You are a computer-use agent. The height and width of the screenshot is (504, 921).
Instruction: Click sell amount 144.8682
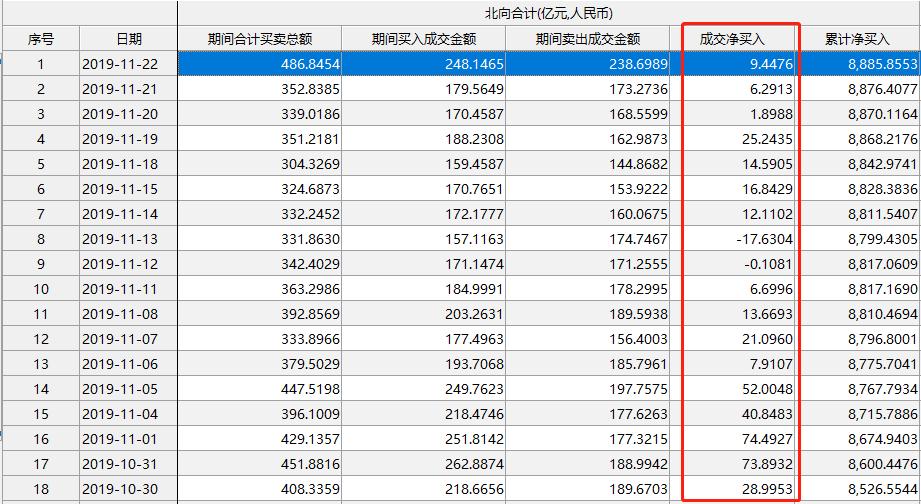coord(587,163)
